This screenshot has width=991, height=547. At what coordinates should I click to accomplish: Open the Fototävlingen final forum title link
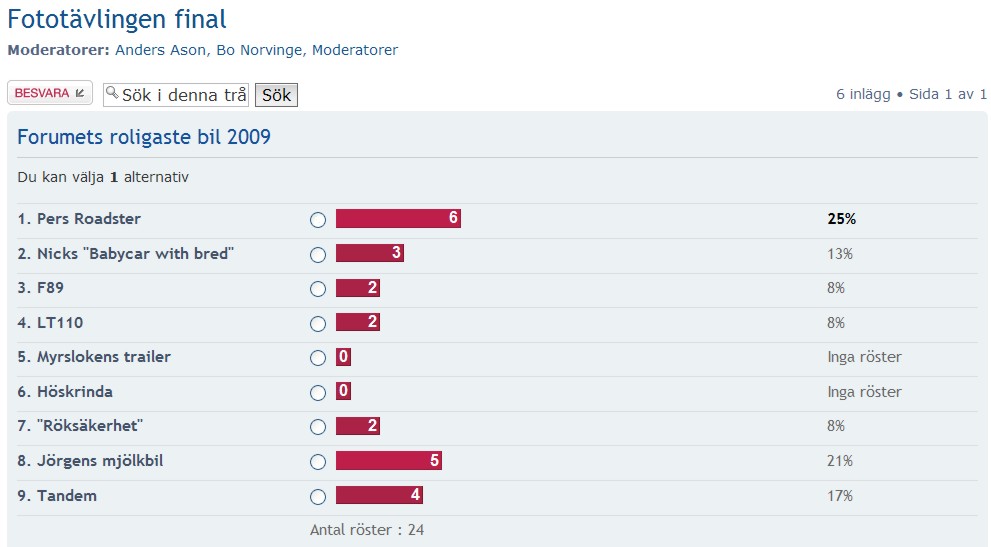click(x=117, y=19)
